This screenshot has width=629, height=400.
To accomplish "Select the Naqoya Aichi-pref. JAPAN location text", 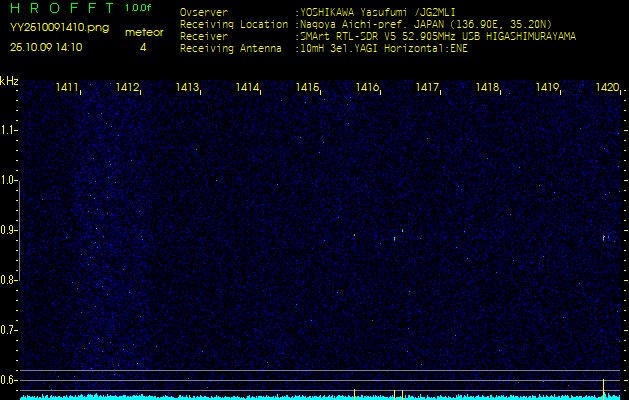I will 426,24.
